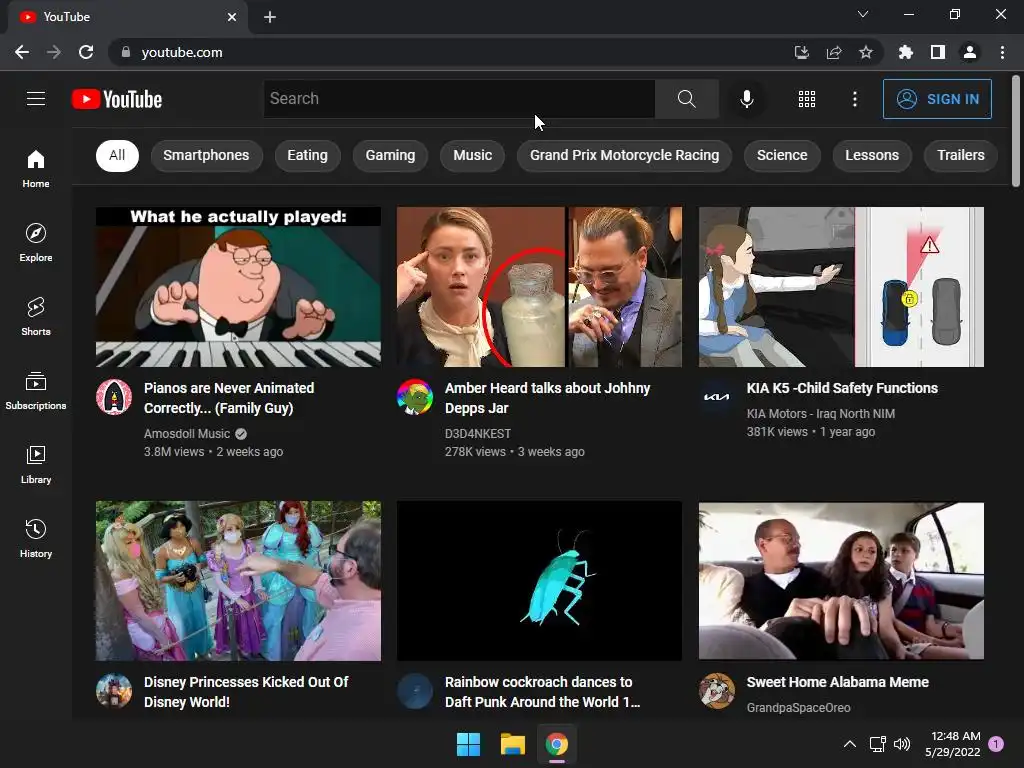Open Chrome extensions puzzle icon
This screenshot has width=1024, height=768.
tap(905, 52)
